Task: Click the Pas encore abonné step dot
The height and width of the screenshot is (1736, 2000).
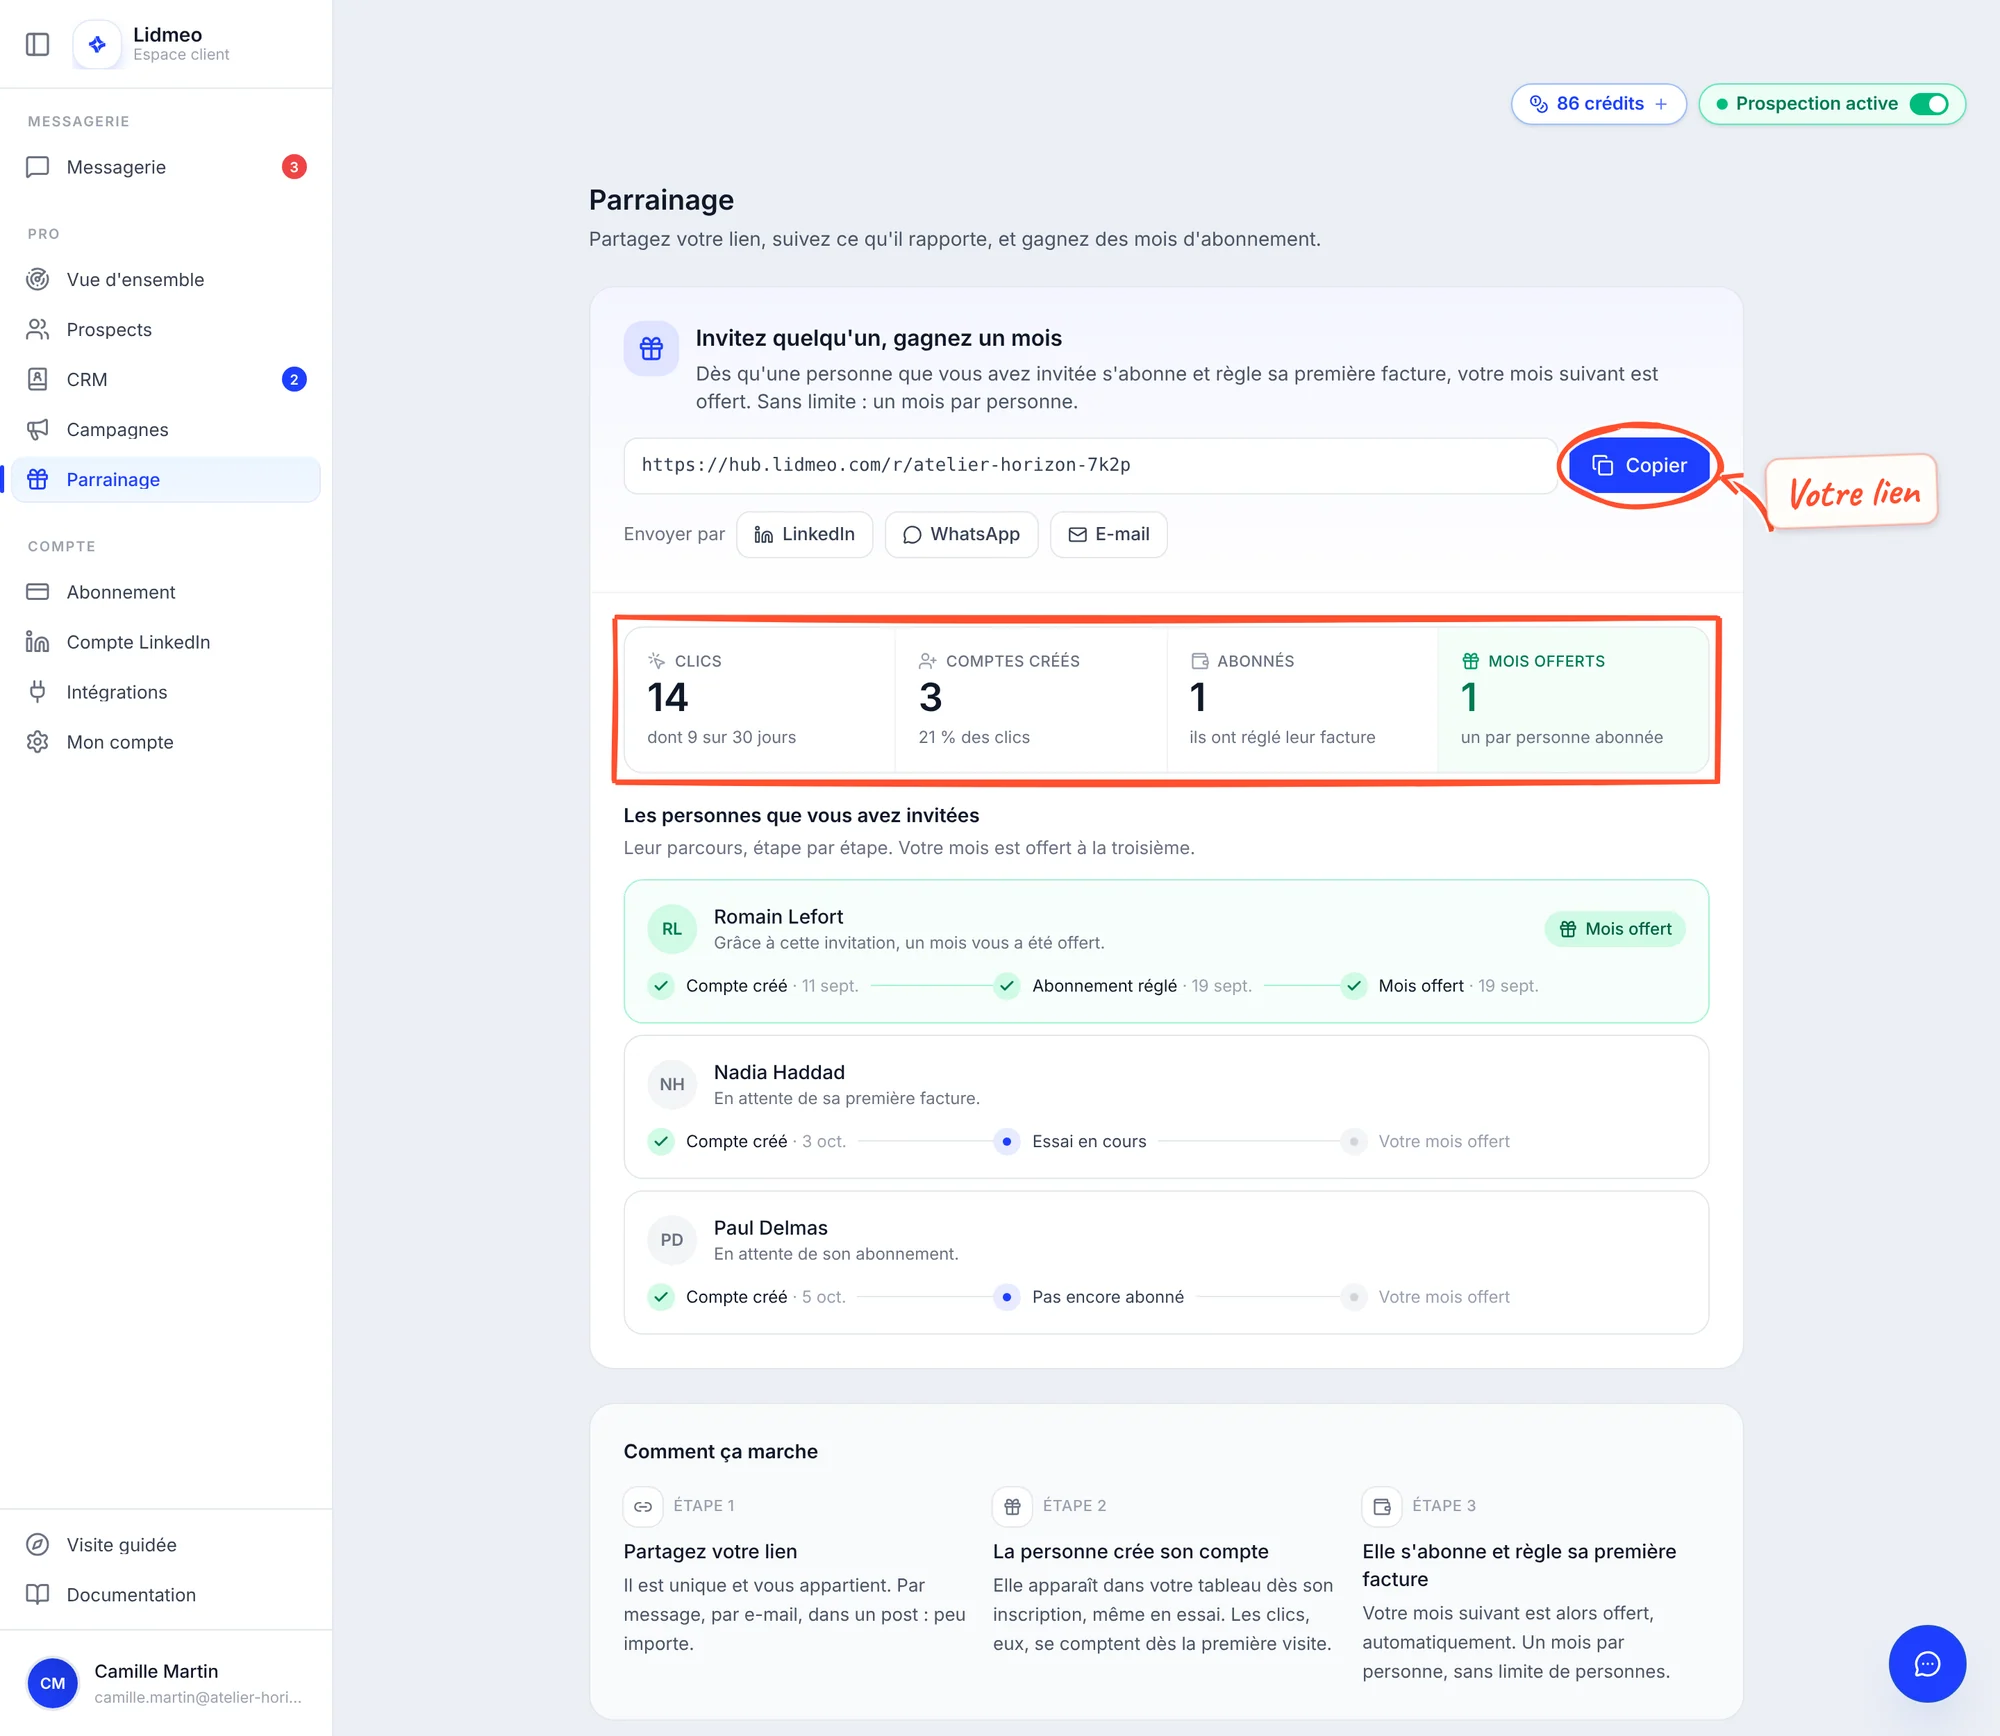Action: [1007, 1297]
